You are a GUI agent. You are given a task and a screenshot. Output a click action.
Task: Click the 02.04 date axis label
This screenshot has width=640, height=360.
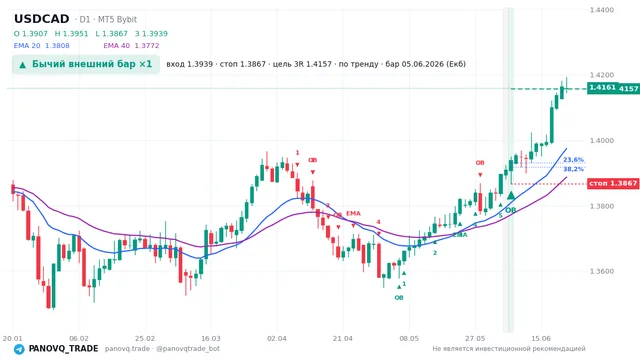(277, 338)
